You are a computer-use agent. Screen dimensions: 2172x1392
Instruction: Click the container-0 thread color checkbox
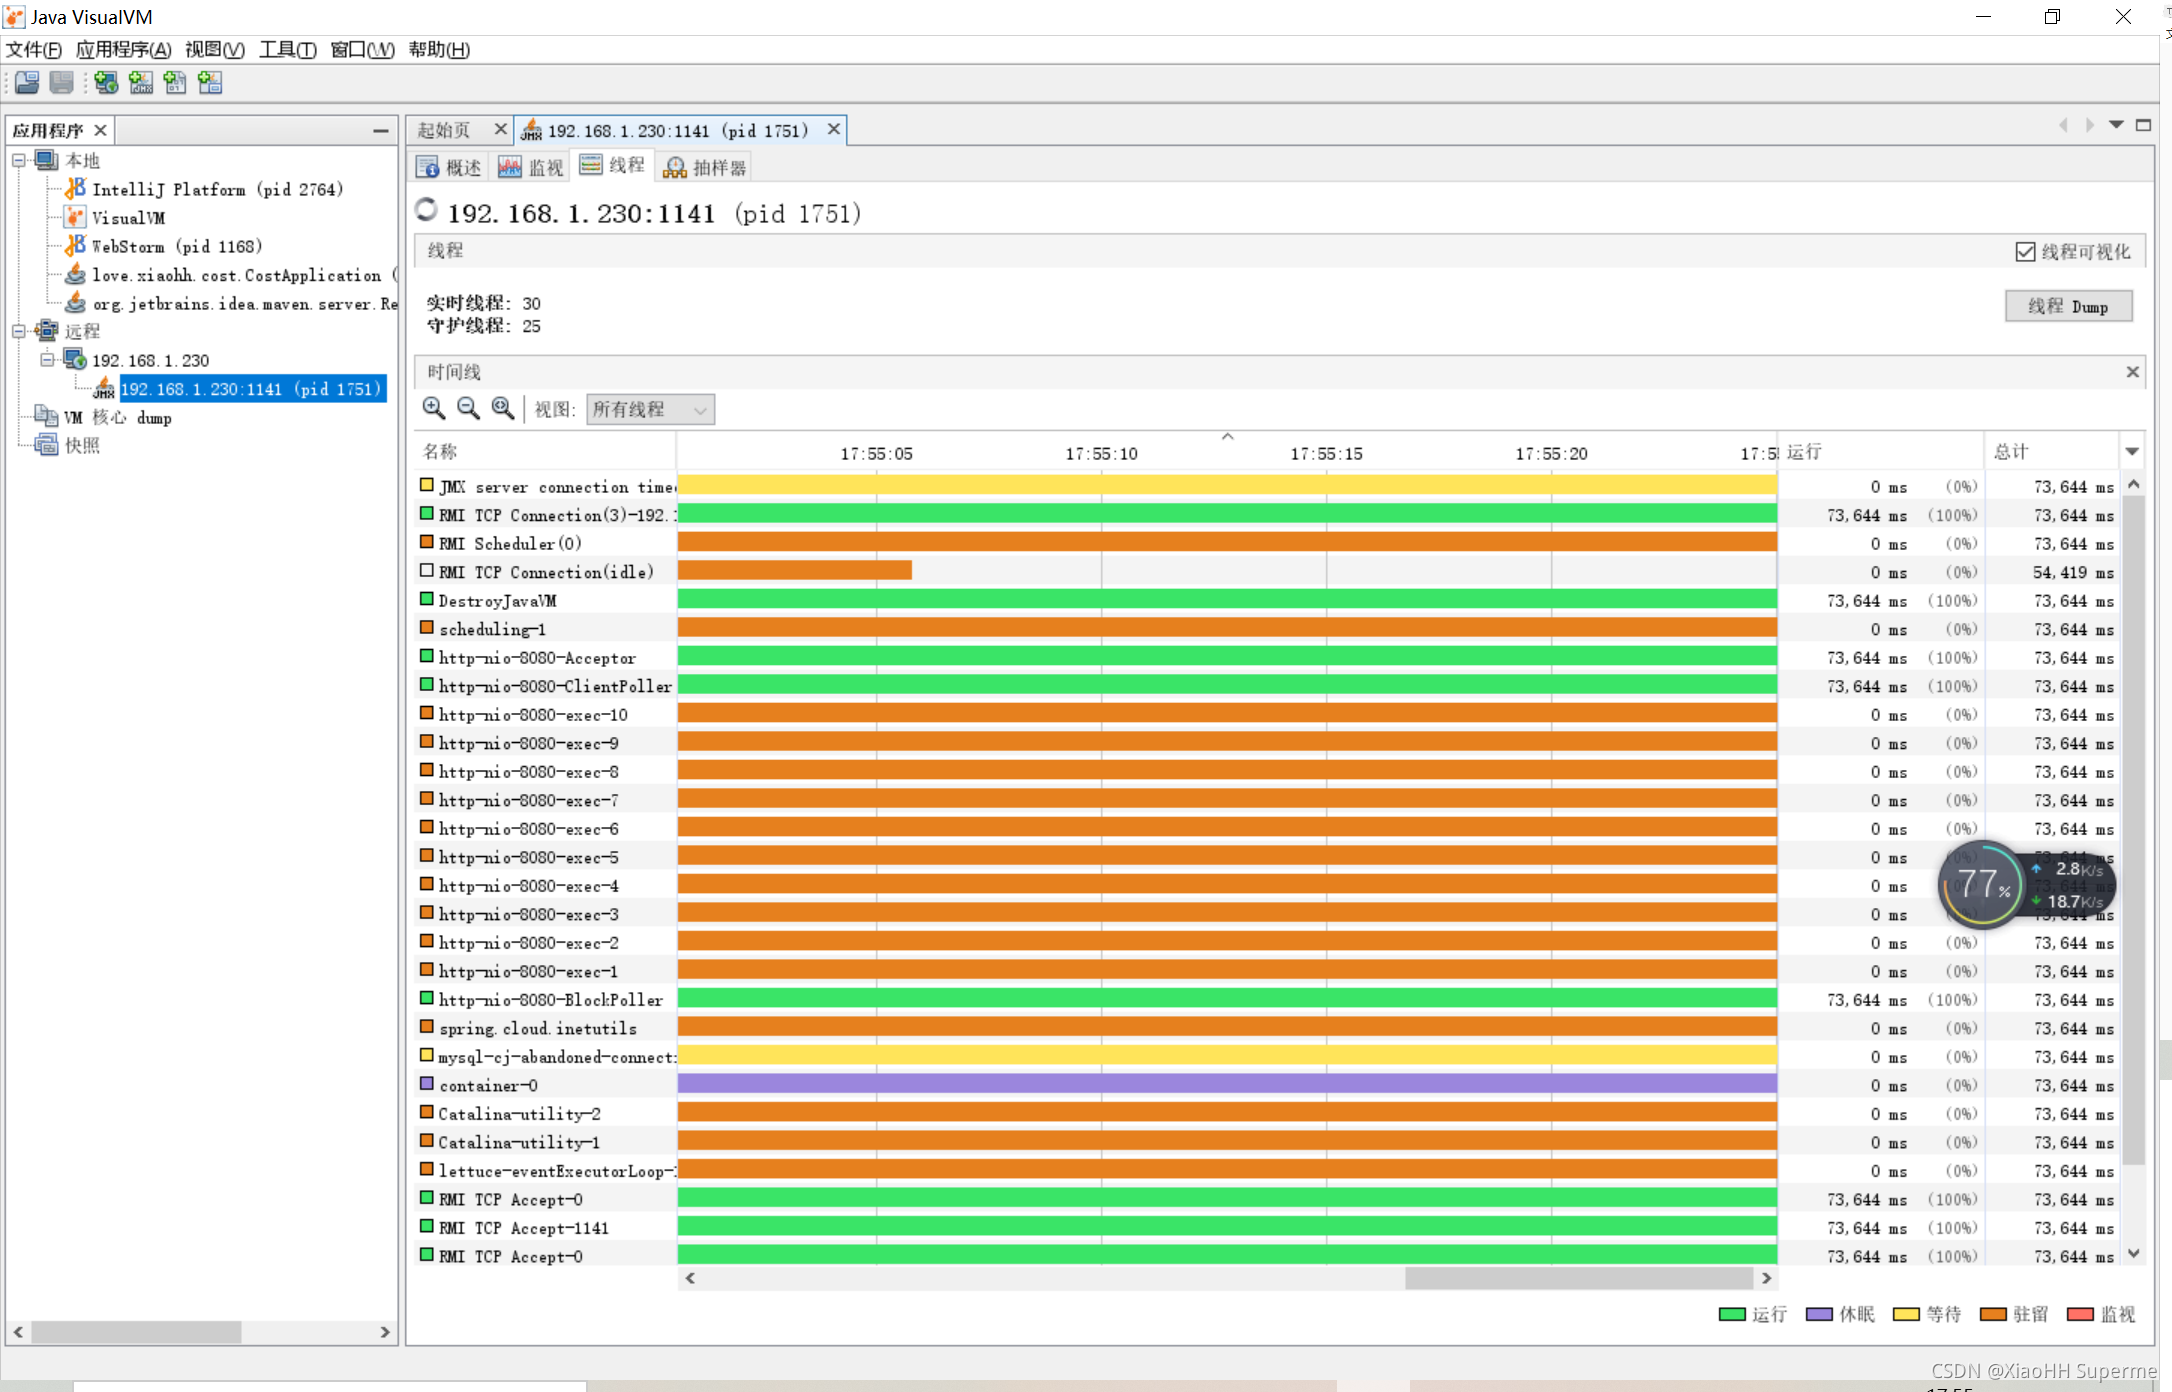[427, 1084]
